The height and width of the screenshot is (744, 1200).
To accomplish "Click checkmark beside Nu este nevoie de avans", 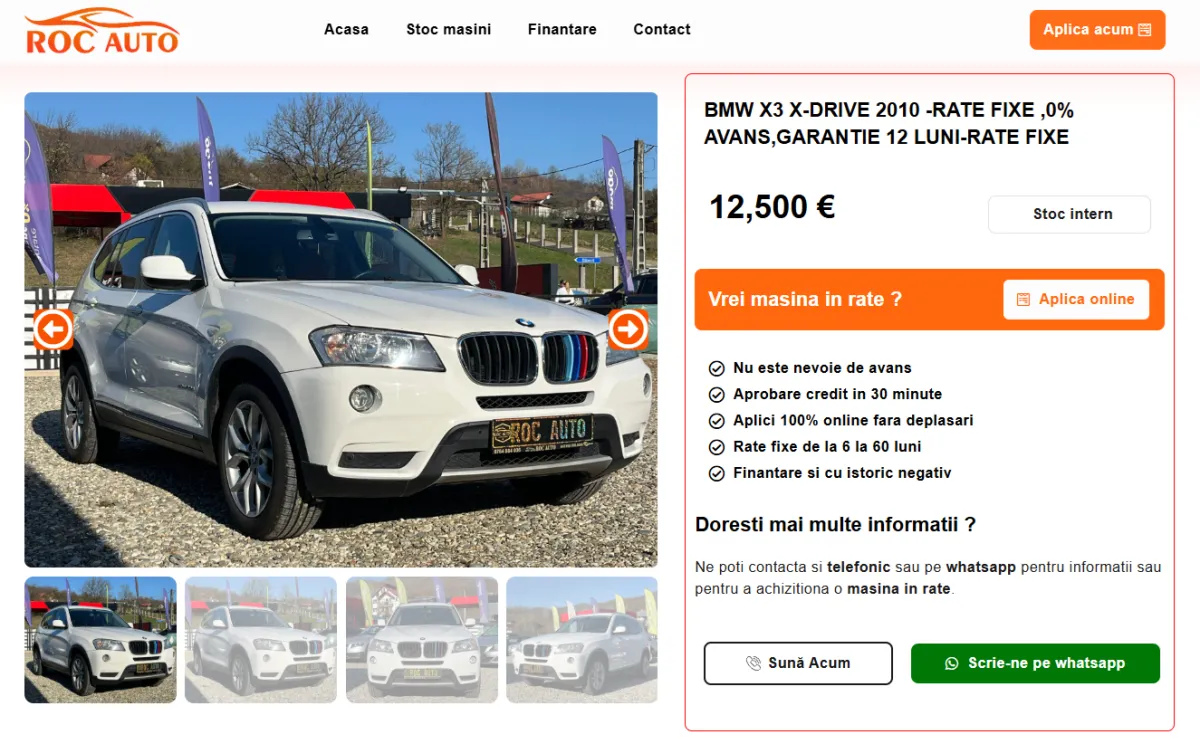I will coord(716,368).
